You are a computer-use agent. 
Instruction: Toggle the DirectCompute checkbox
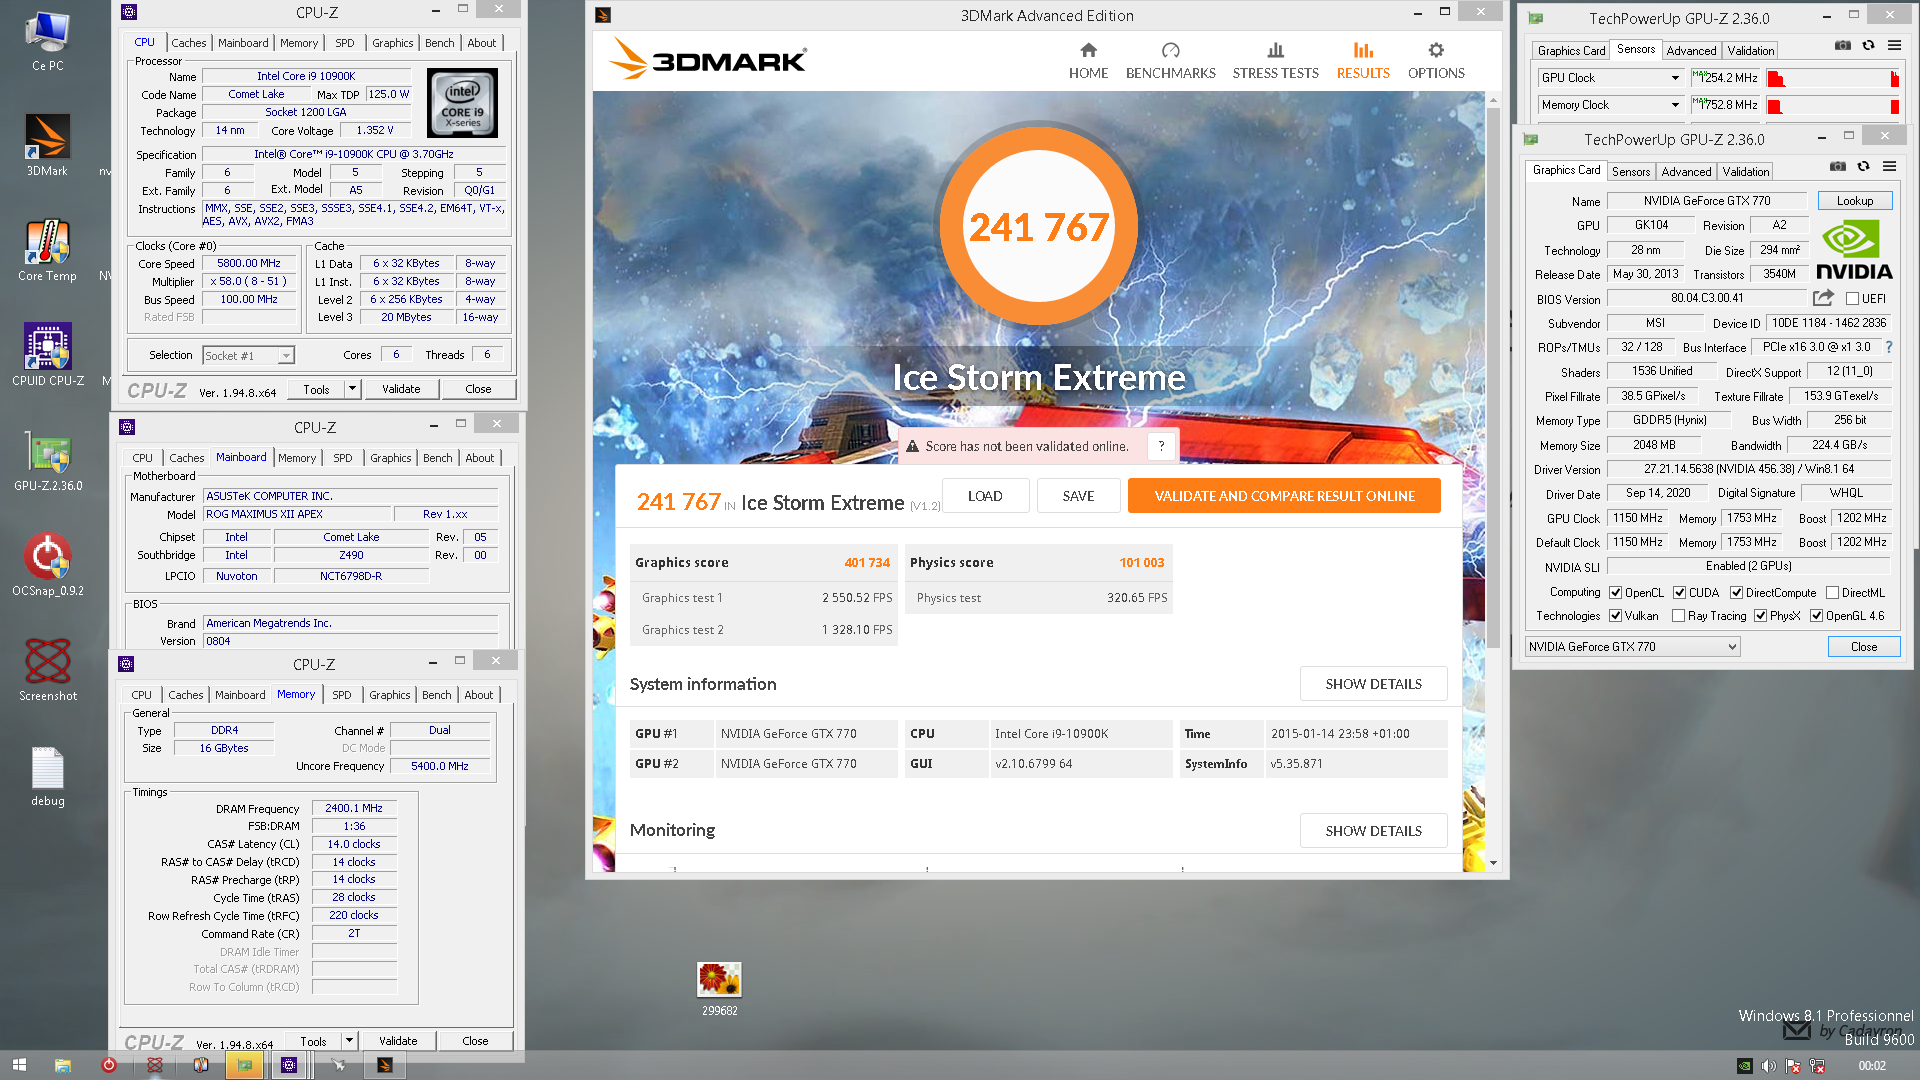point(1736,592)
